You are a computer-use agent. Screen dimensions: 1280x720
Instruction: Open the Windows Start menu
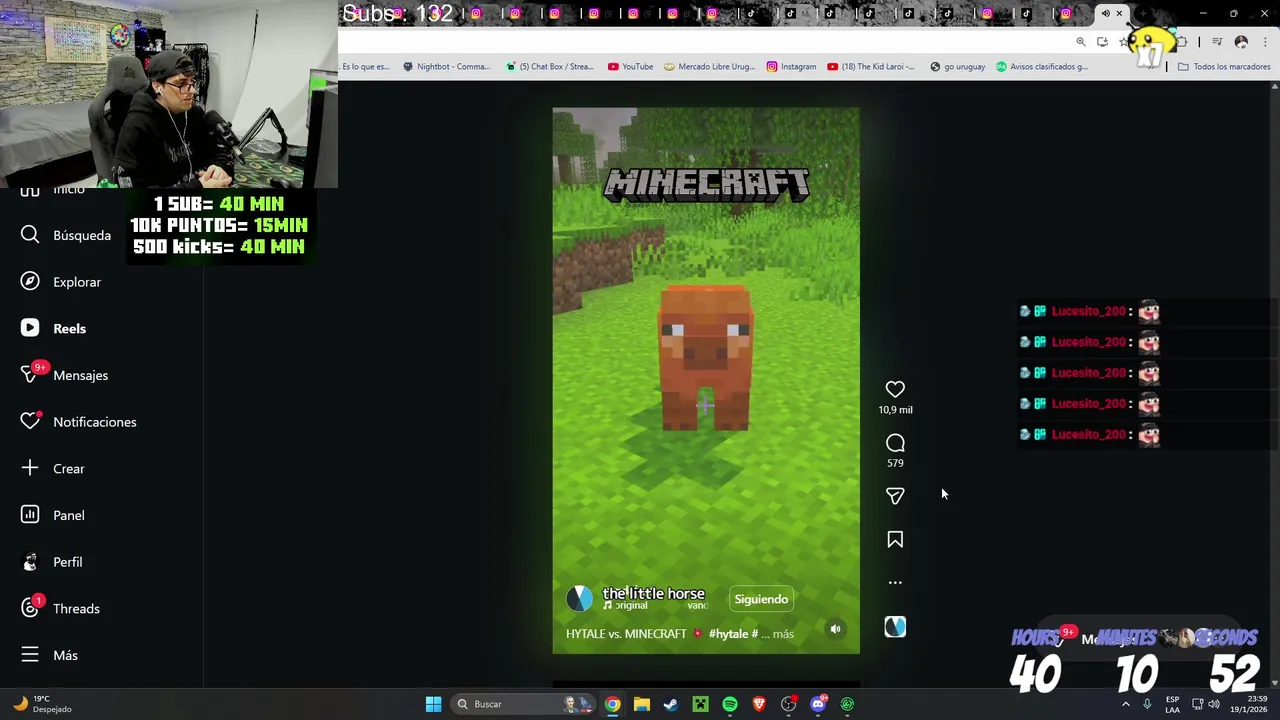433,704
